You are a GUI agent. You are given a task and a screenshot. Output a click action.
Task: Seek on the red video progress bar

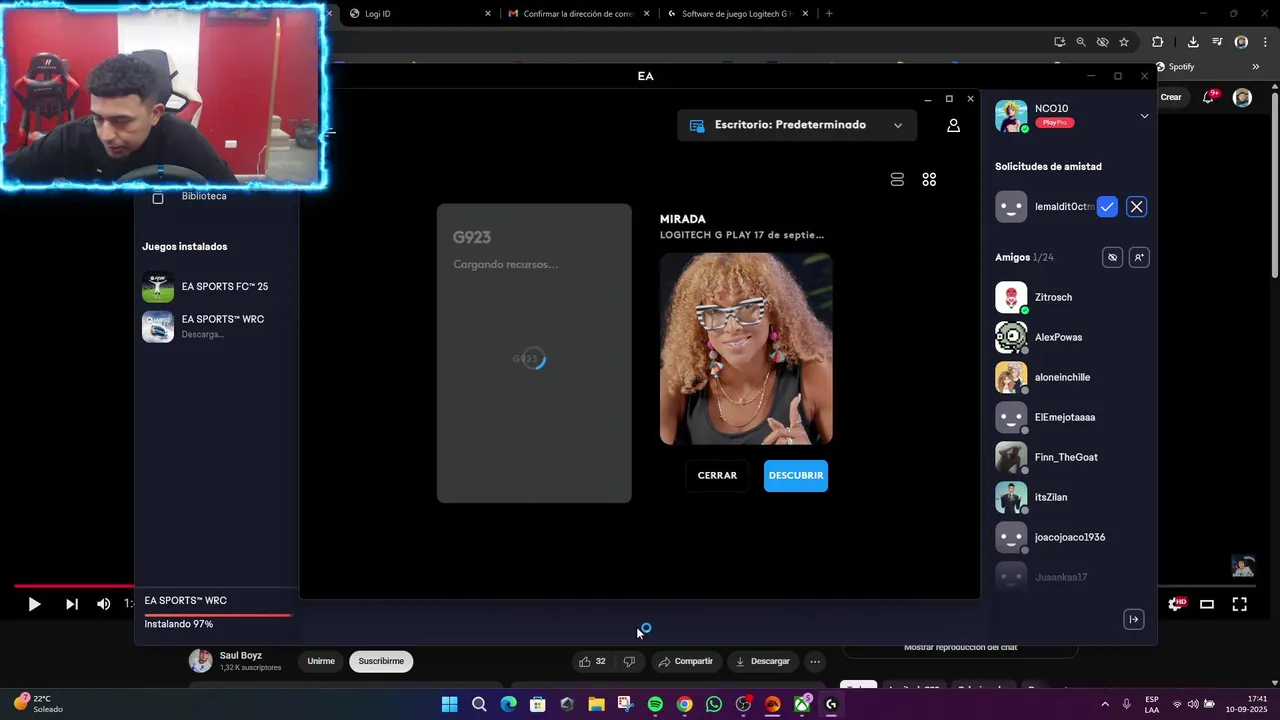[74, 586]
